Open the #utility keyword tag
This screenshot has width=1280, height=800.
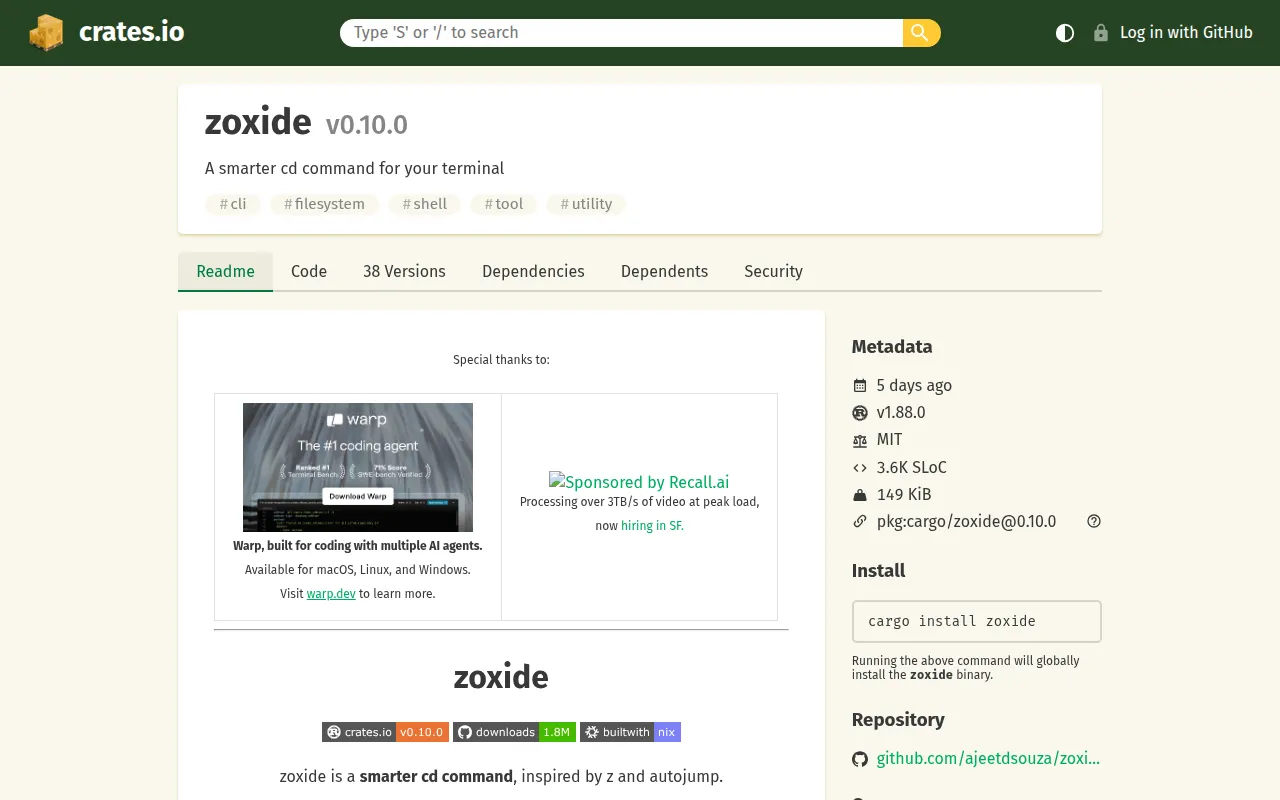pos(586,204)
